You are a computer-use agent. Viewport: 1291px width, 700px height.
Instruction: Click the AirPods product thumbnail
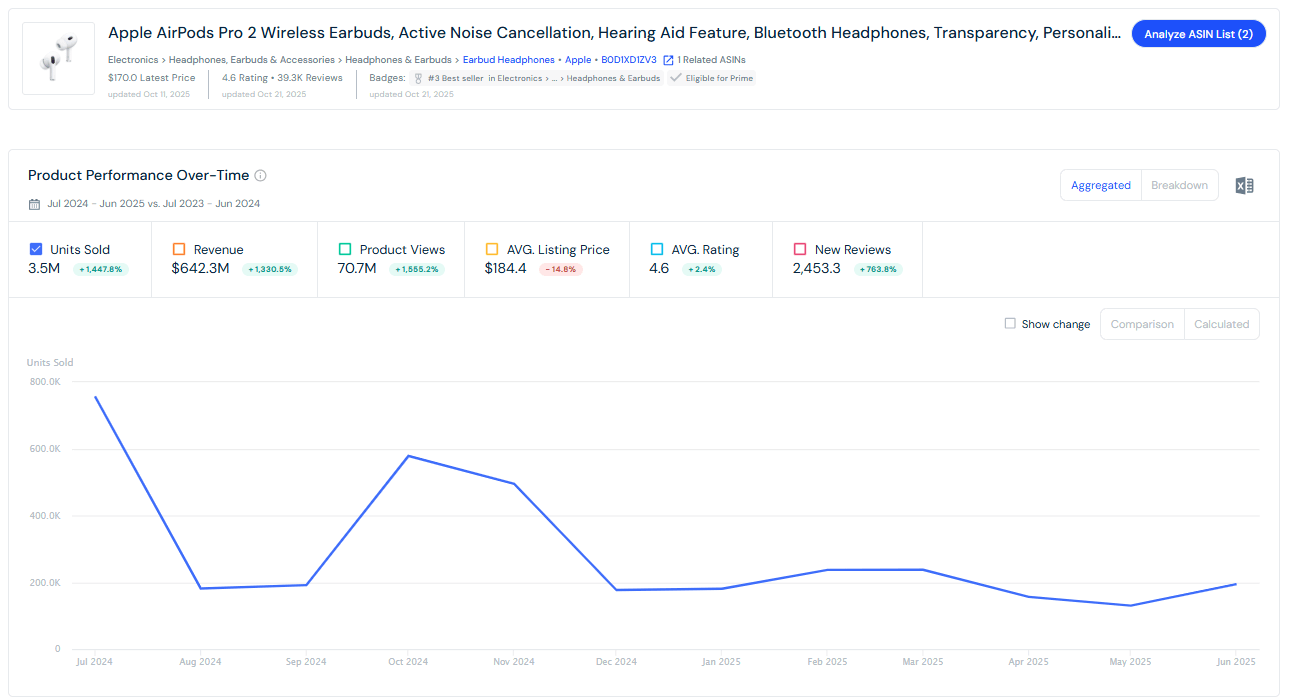[57, 58]
